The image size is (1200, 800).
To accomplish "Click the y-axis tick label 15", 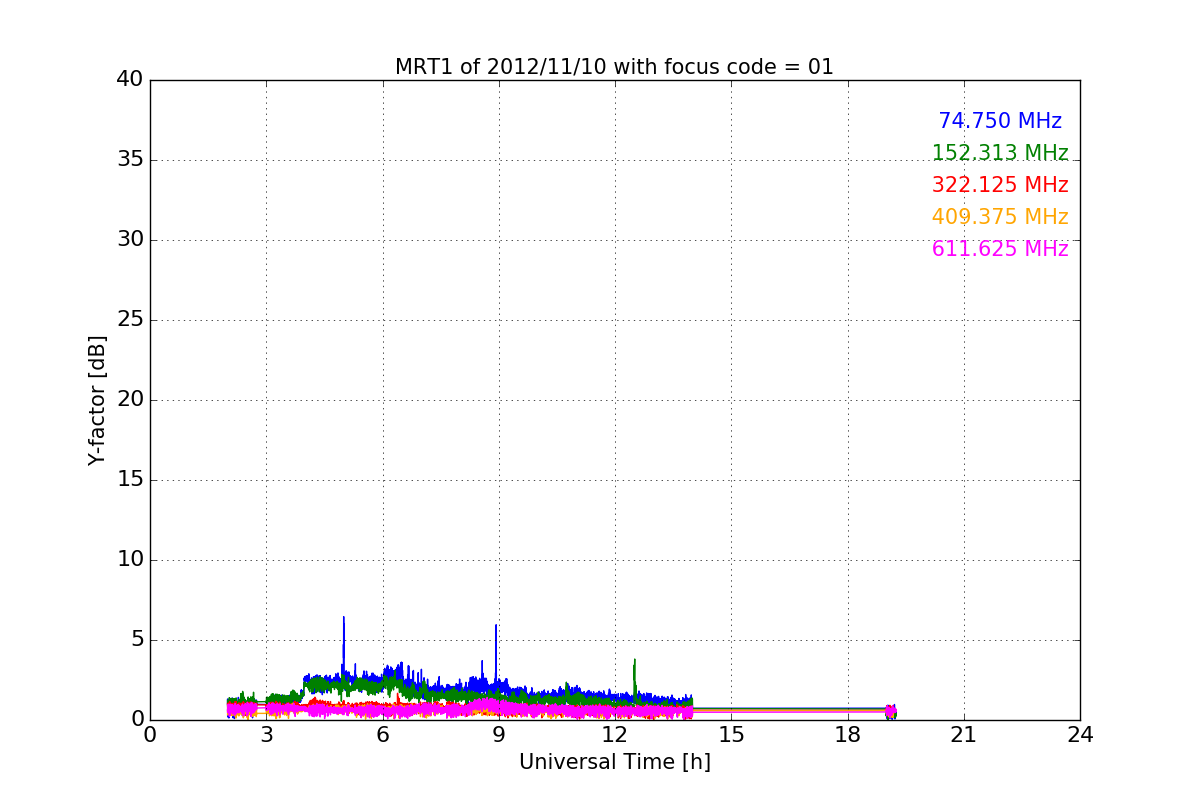I will (130, 480).
